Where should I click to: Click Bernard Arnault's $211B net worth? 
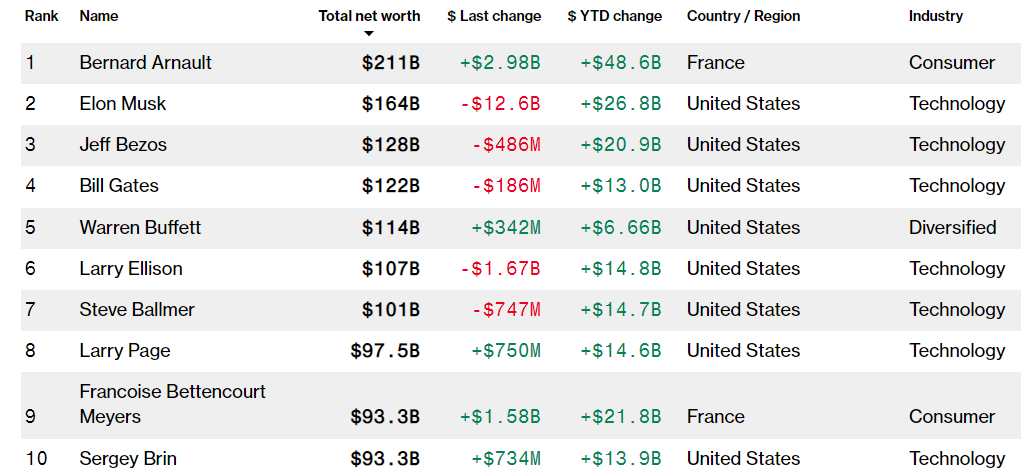(391, 63)
